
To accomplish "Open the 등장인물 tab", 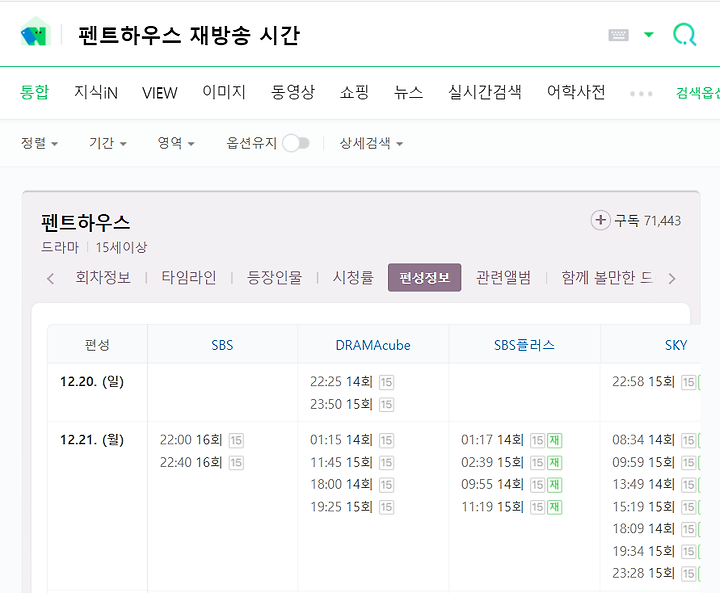I will (275, 277).
